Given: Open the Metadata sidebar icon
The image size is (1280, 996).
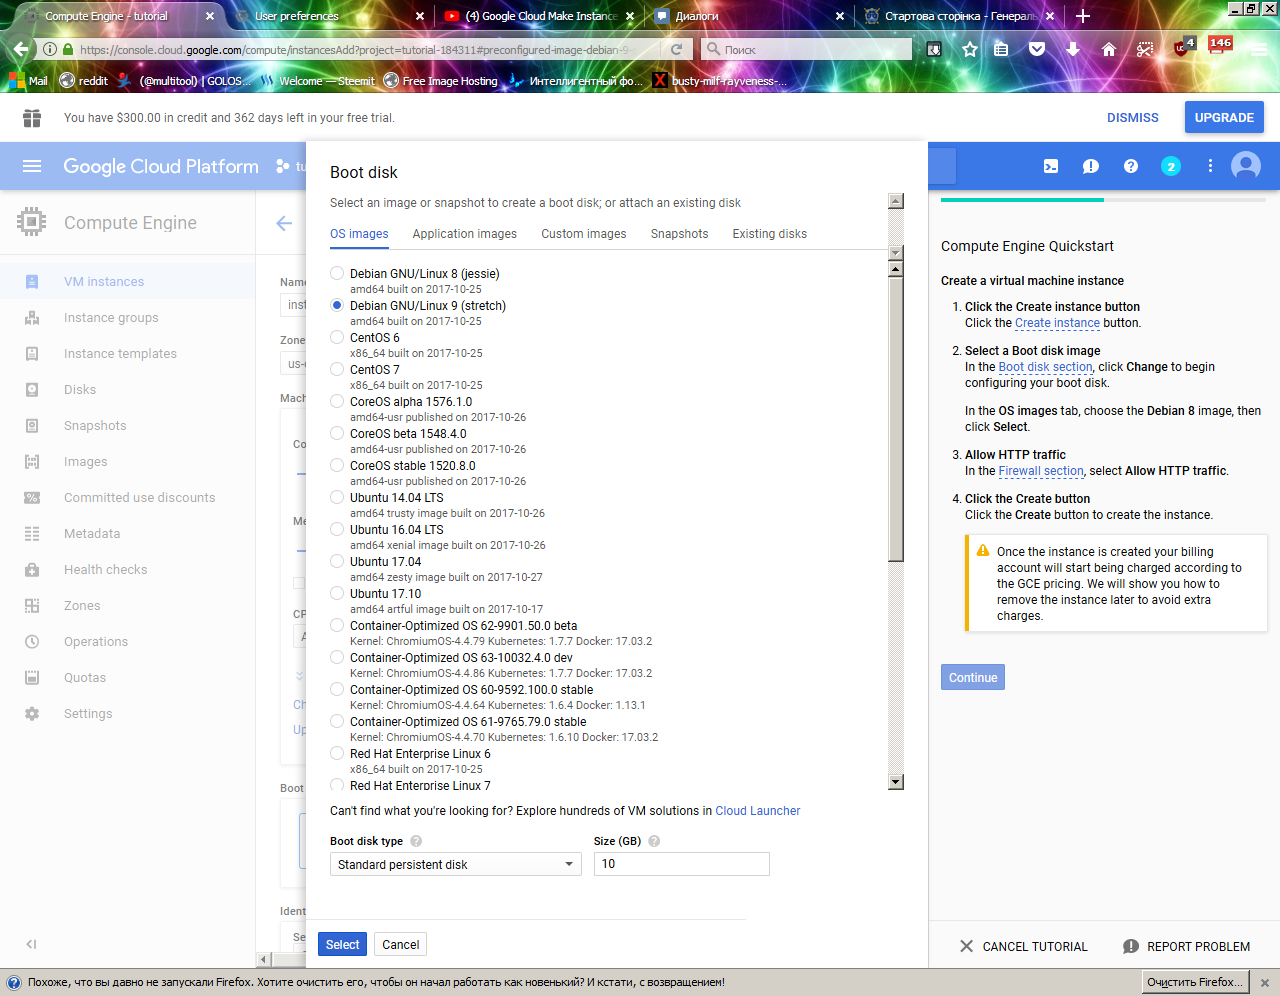Looking at the screenshot, I should pyautogui.click(x=32, y=534).
